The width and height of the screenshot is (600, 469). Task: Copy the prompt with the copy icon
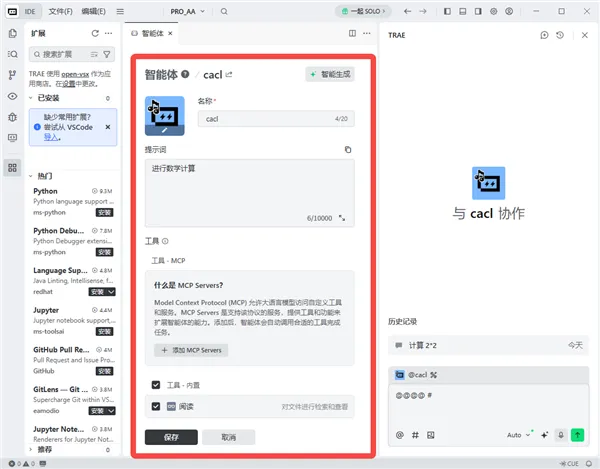[x=347, y=150]
